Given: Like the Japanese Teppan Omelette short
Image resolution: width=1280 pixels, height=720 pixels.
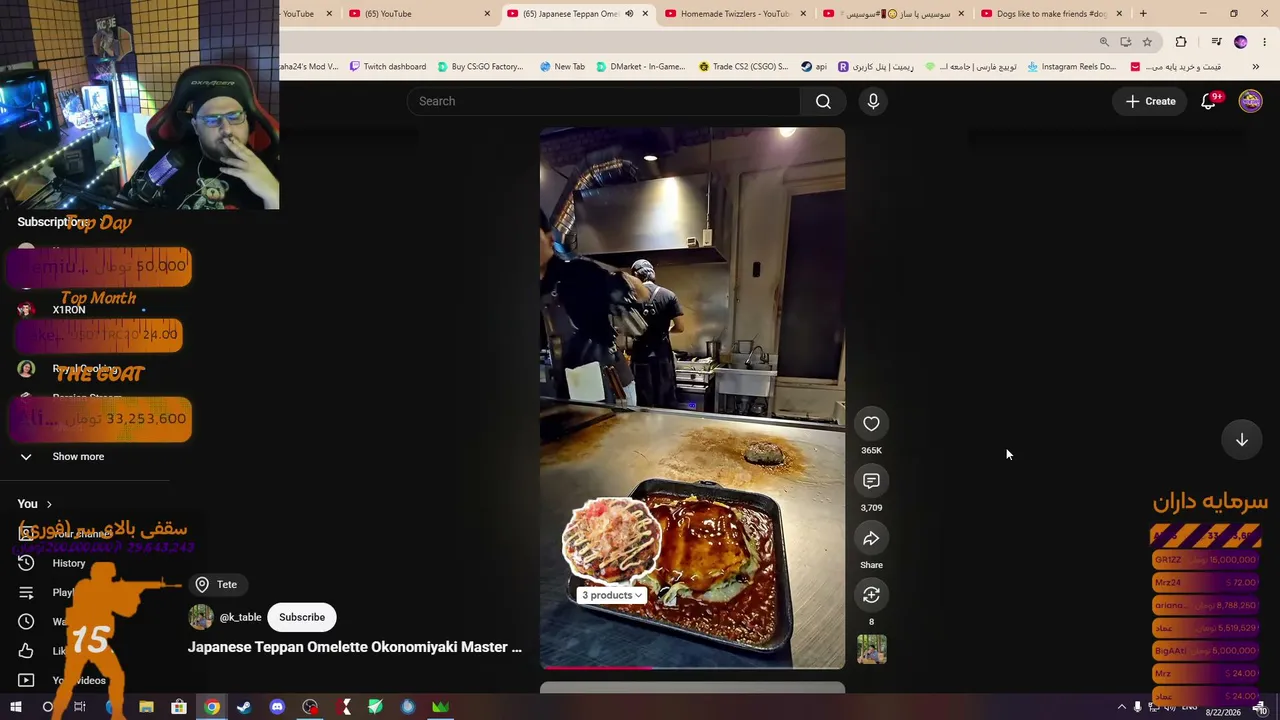Looking at the screenshot, I should [871, 424].
